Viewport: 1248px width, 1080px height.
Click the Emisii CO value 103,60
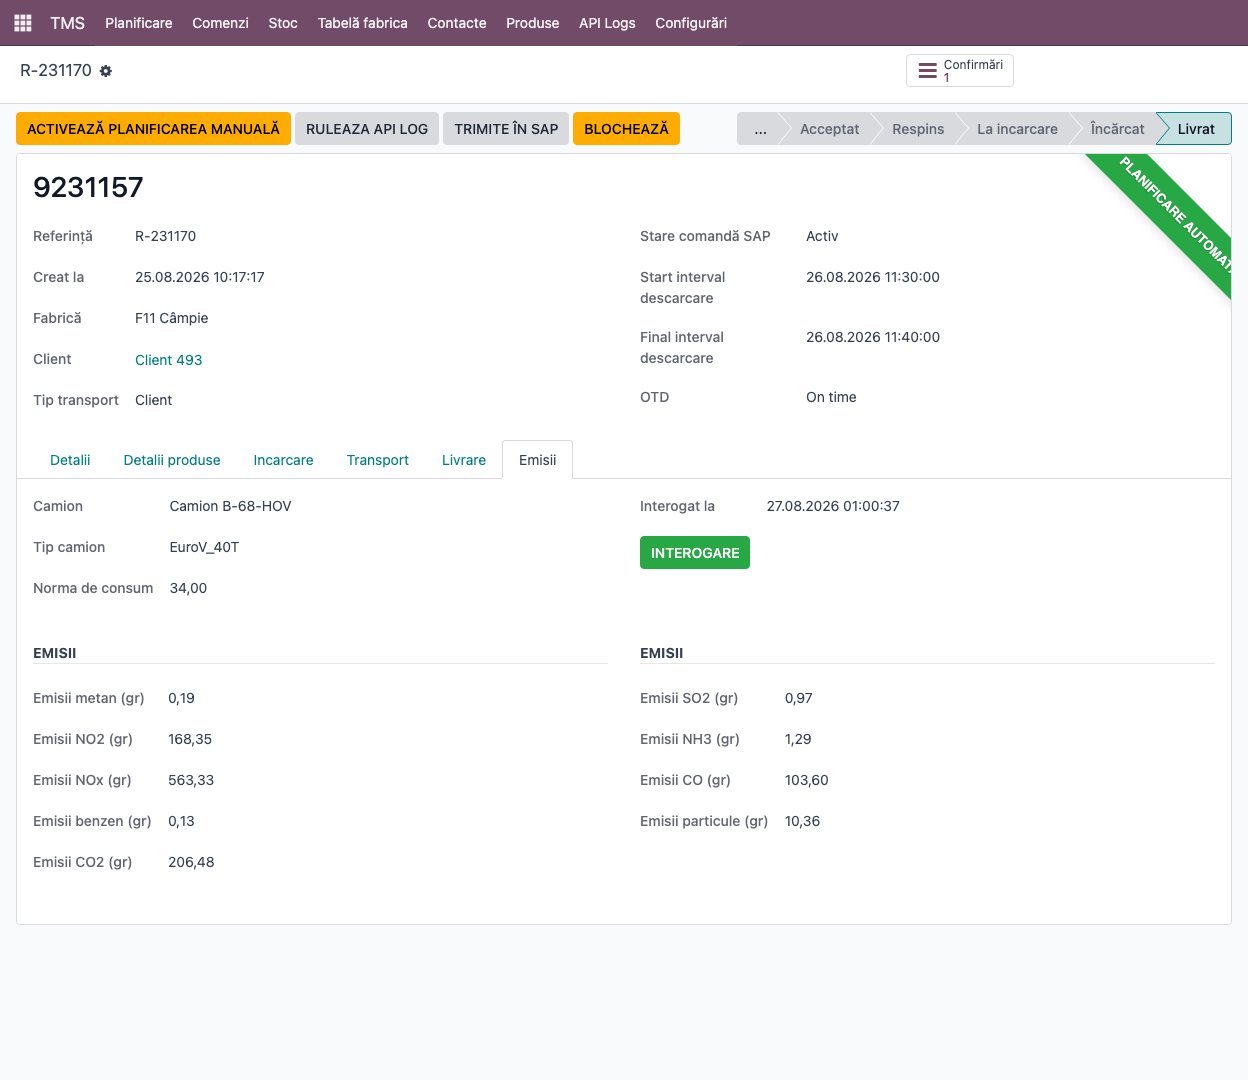click(807, 780)
